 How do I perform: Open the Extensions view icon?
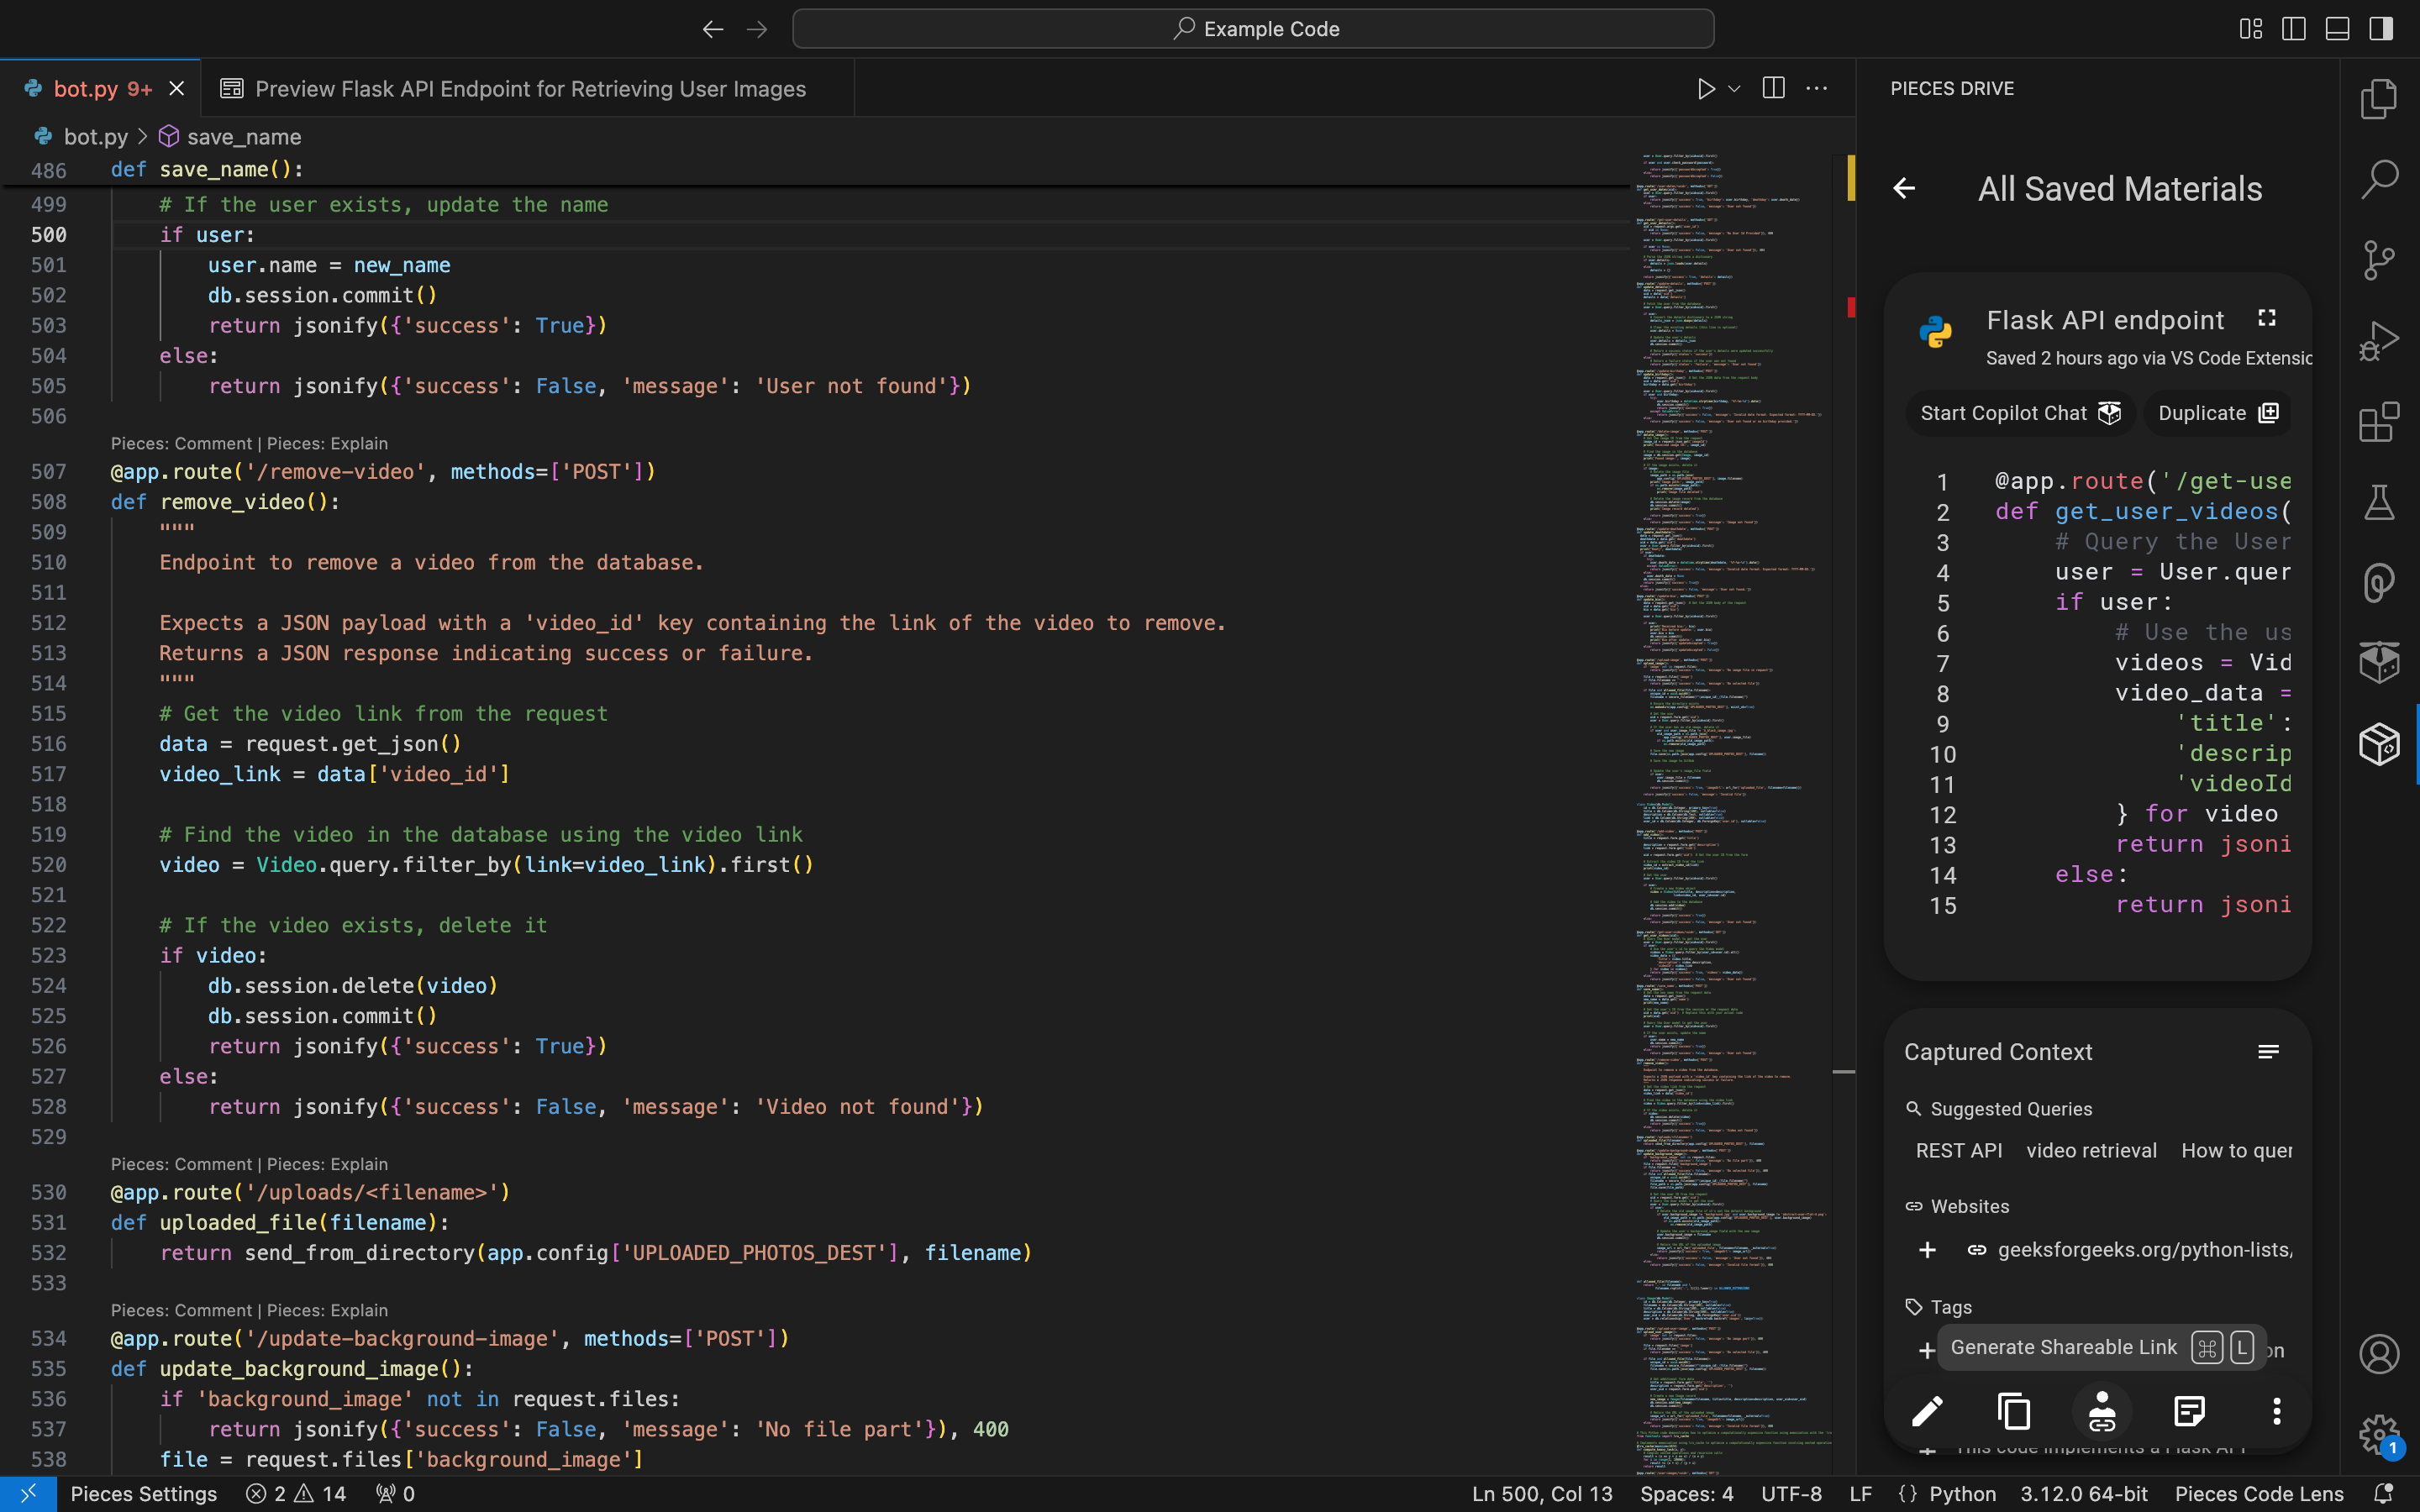[2379, 421]
